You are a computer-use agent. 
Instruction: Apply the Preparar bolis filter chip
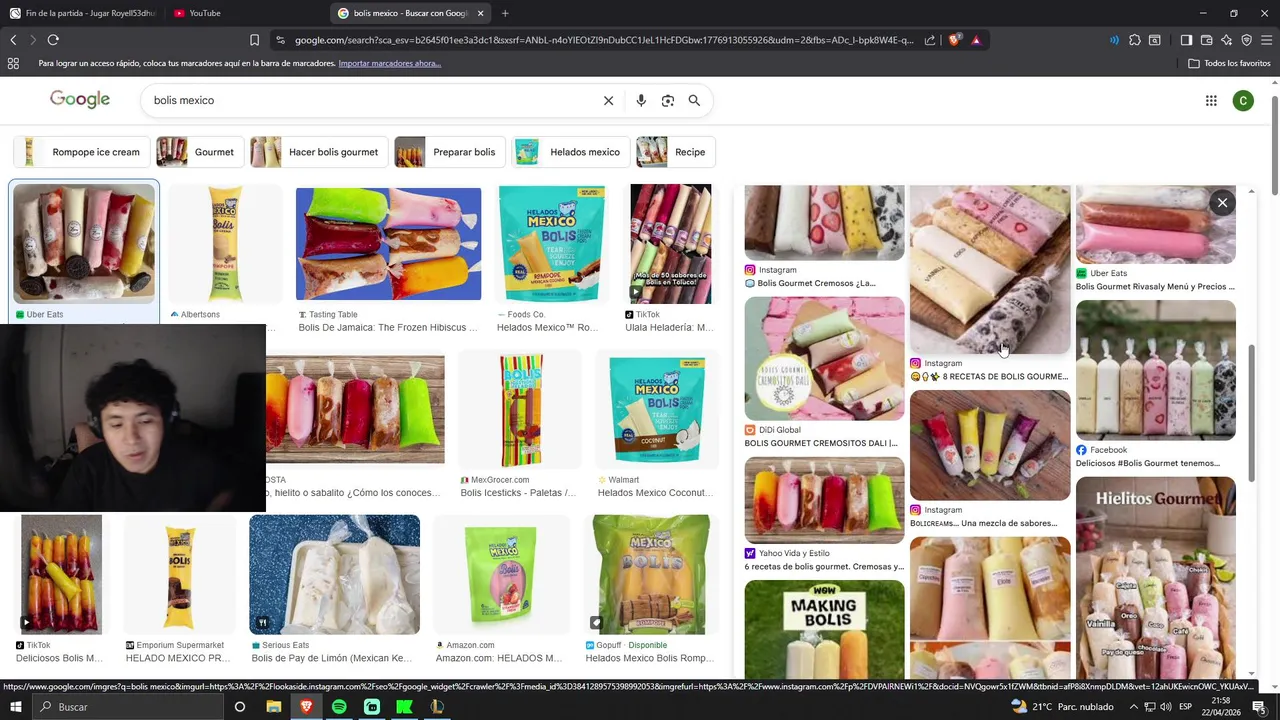coord(449,152)
